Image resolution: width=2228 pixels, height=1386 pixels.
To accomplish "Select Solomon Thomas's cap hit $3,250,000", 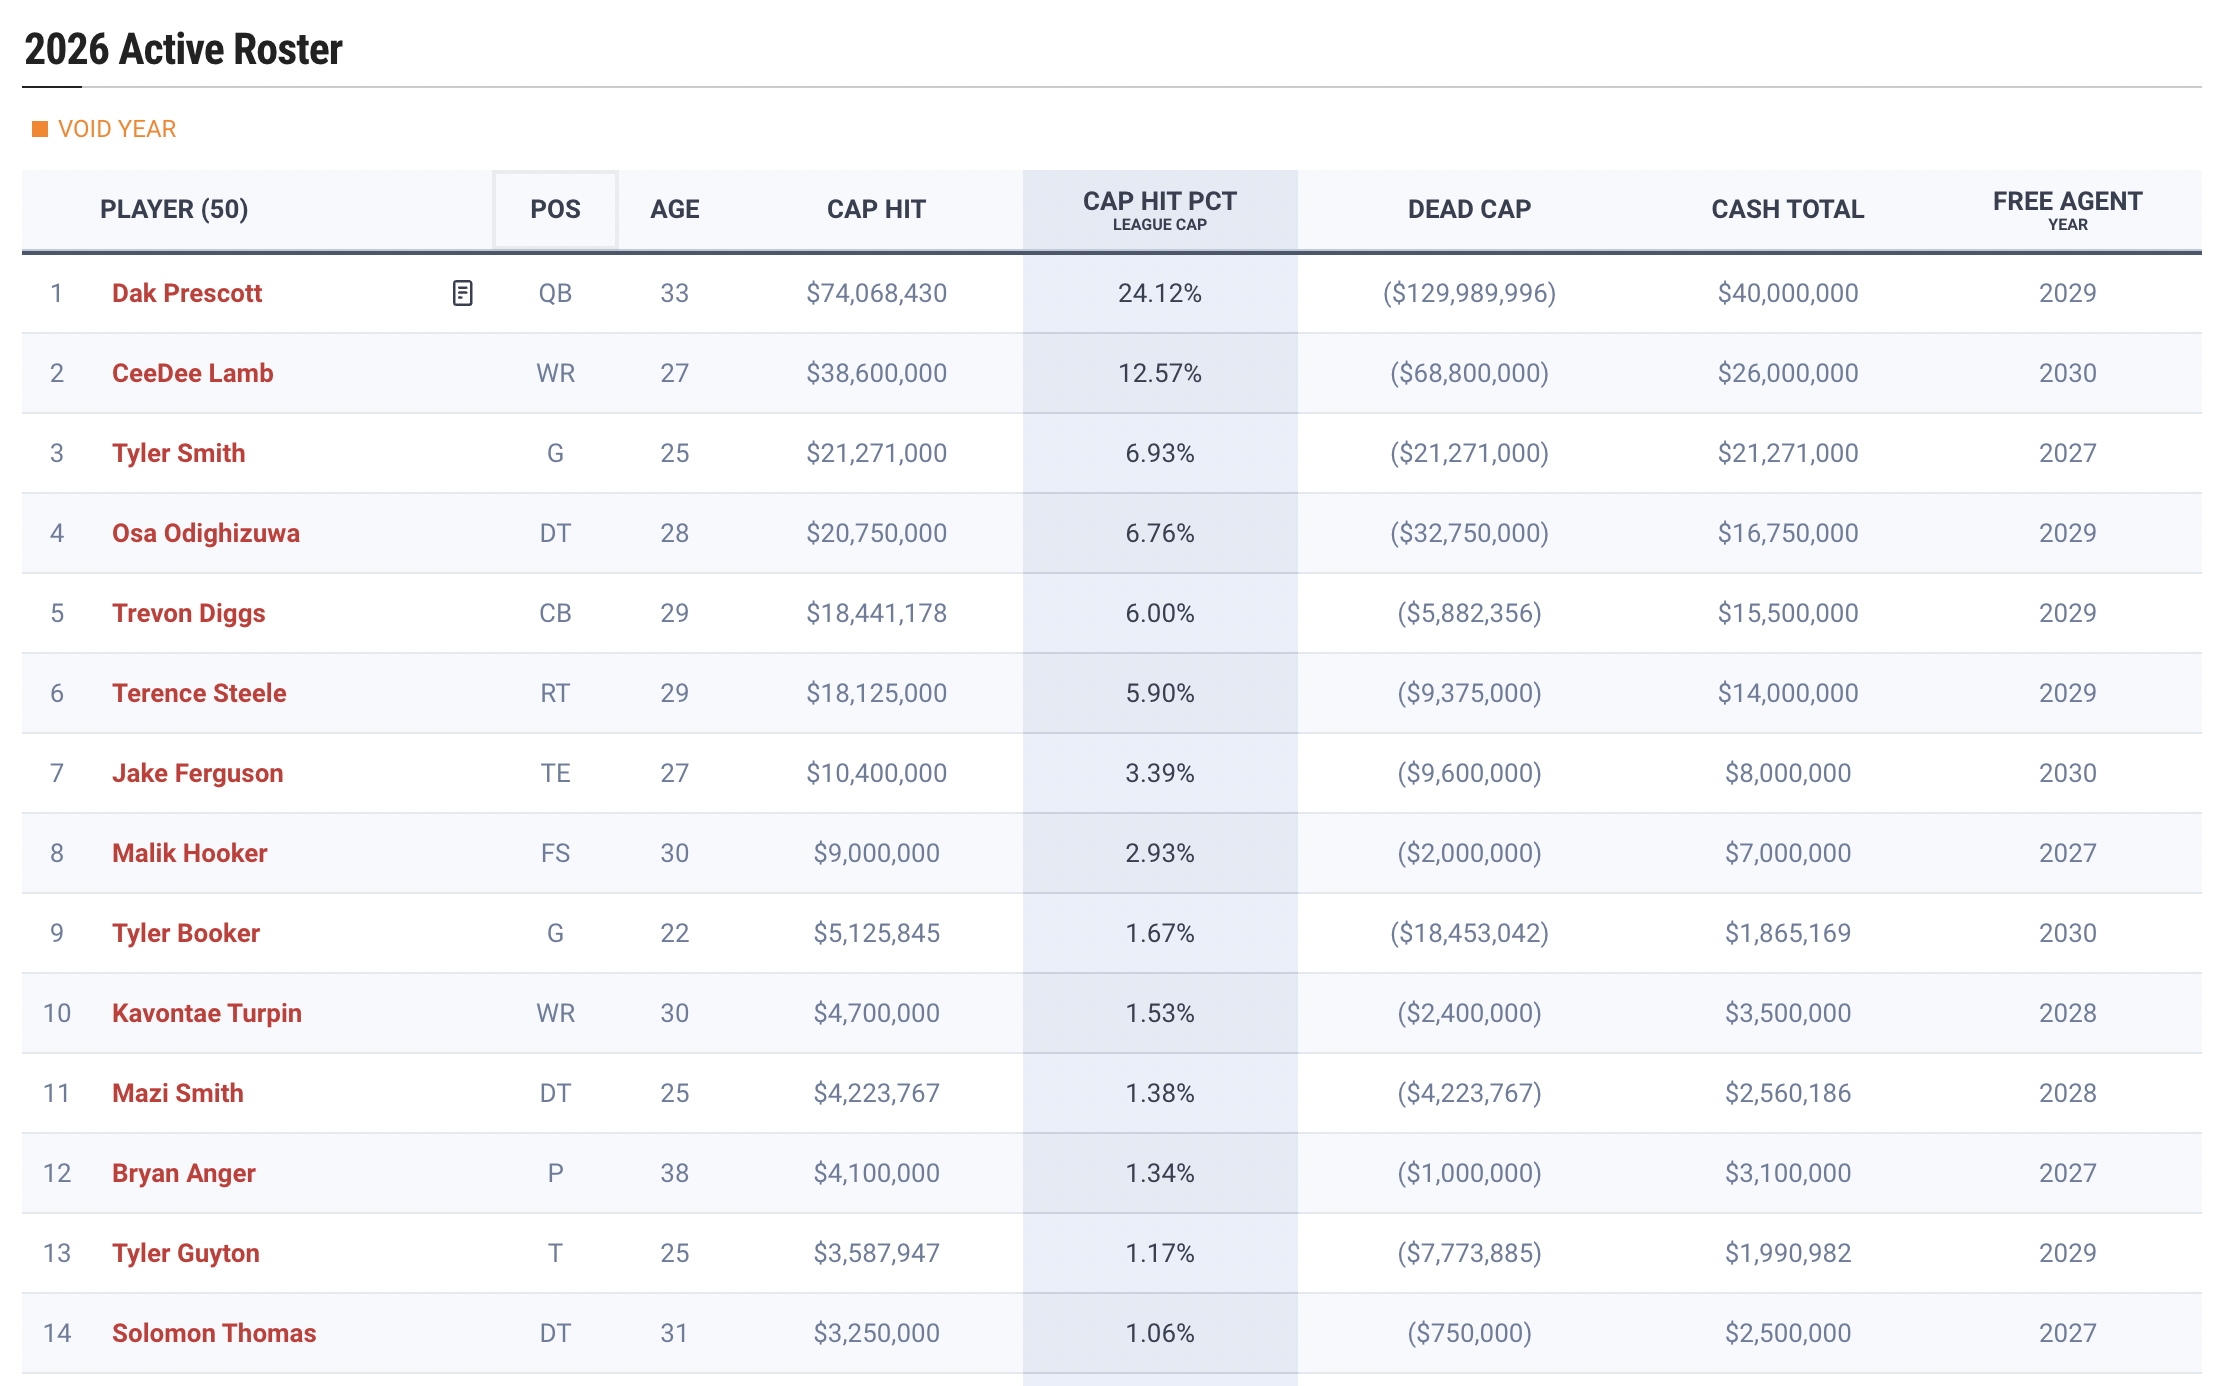I will click(x=877, y=1333).
